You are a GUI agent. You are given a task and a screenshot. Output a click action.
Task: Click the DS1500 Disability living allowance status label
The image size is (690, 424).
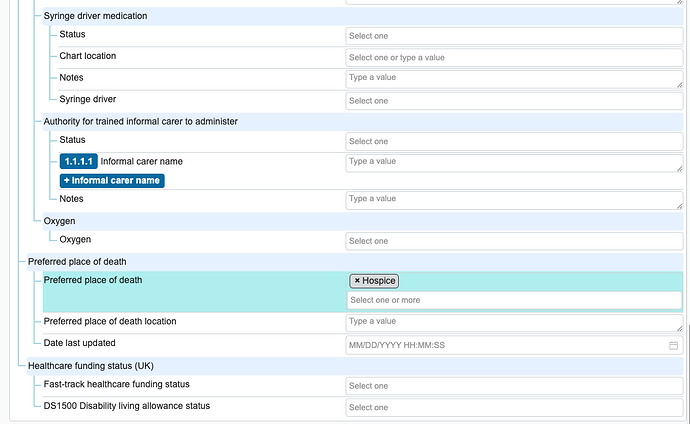pos(127,406)
